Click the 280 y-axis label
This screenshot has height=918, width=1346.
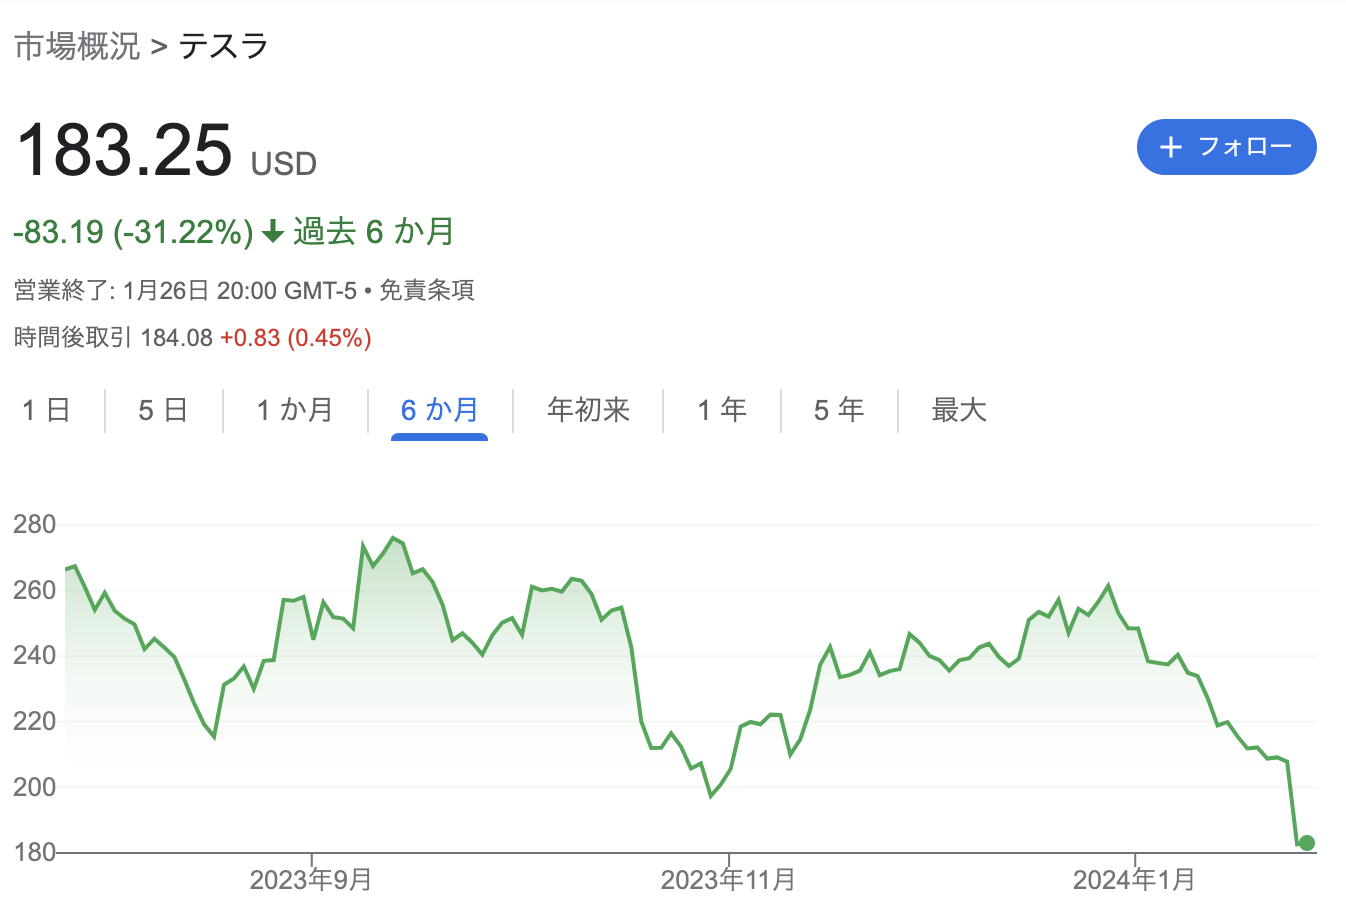(35, 524)
